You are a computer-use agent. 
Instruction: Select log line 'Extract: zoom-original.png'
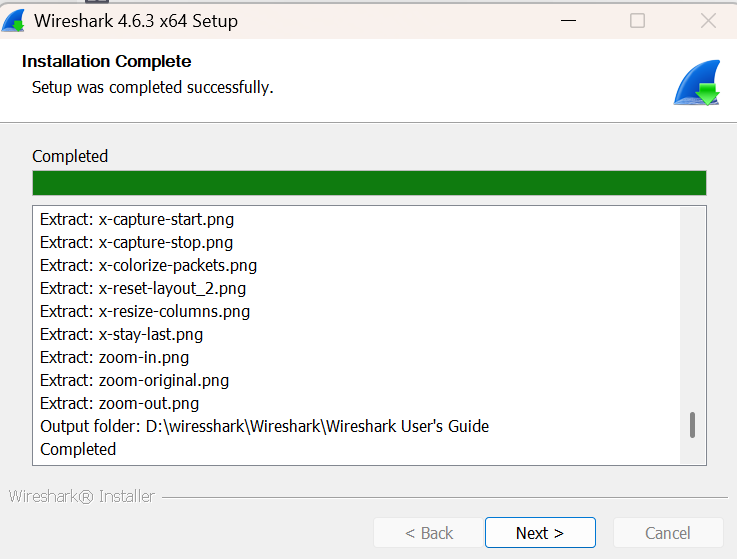[x=134, y=381]
